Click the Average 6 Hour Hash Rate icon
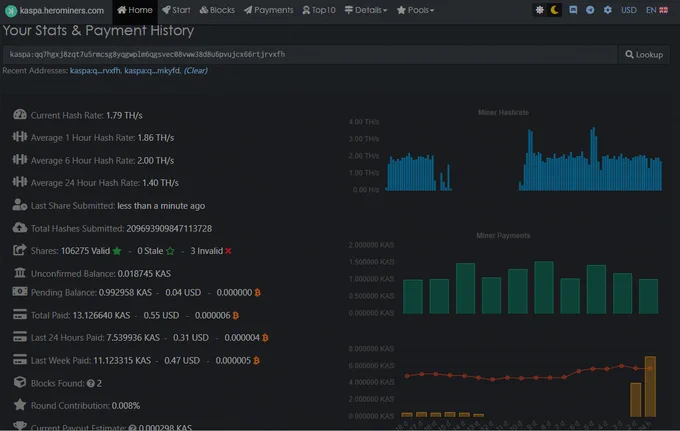Image resolution: width=680 pixels, height=431 pixels. [20, 160]
